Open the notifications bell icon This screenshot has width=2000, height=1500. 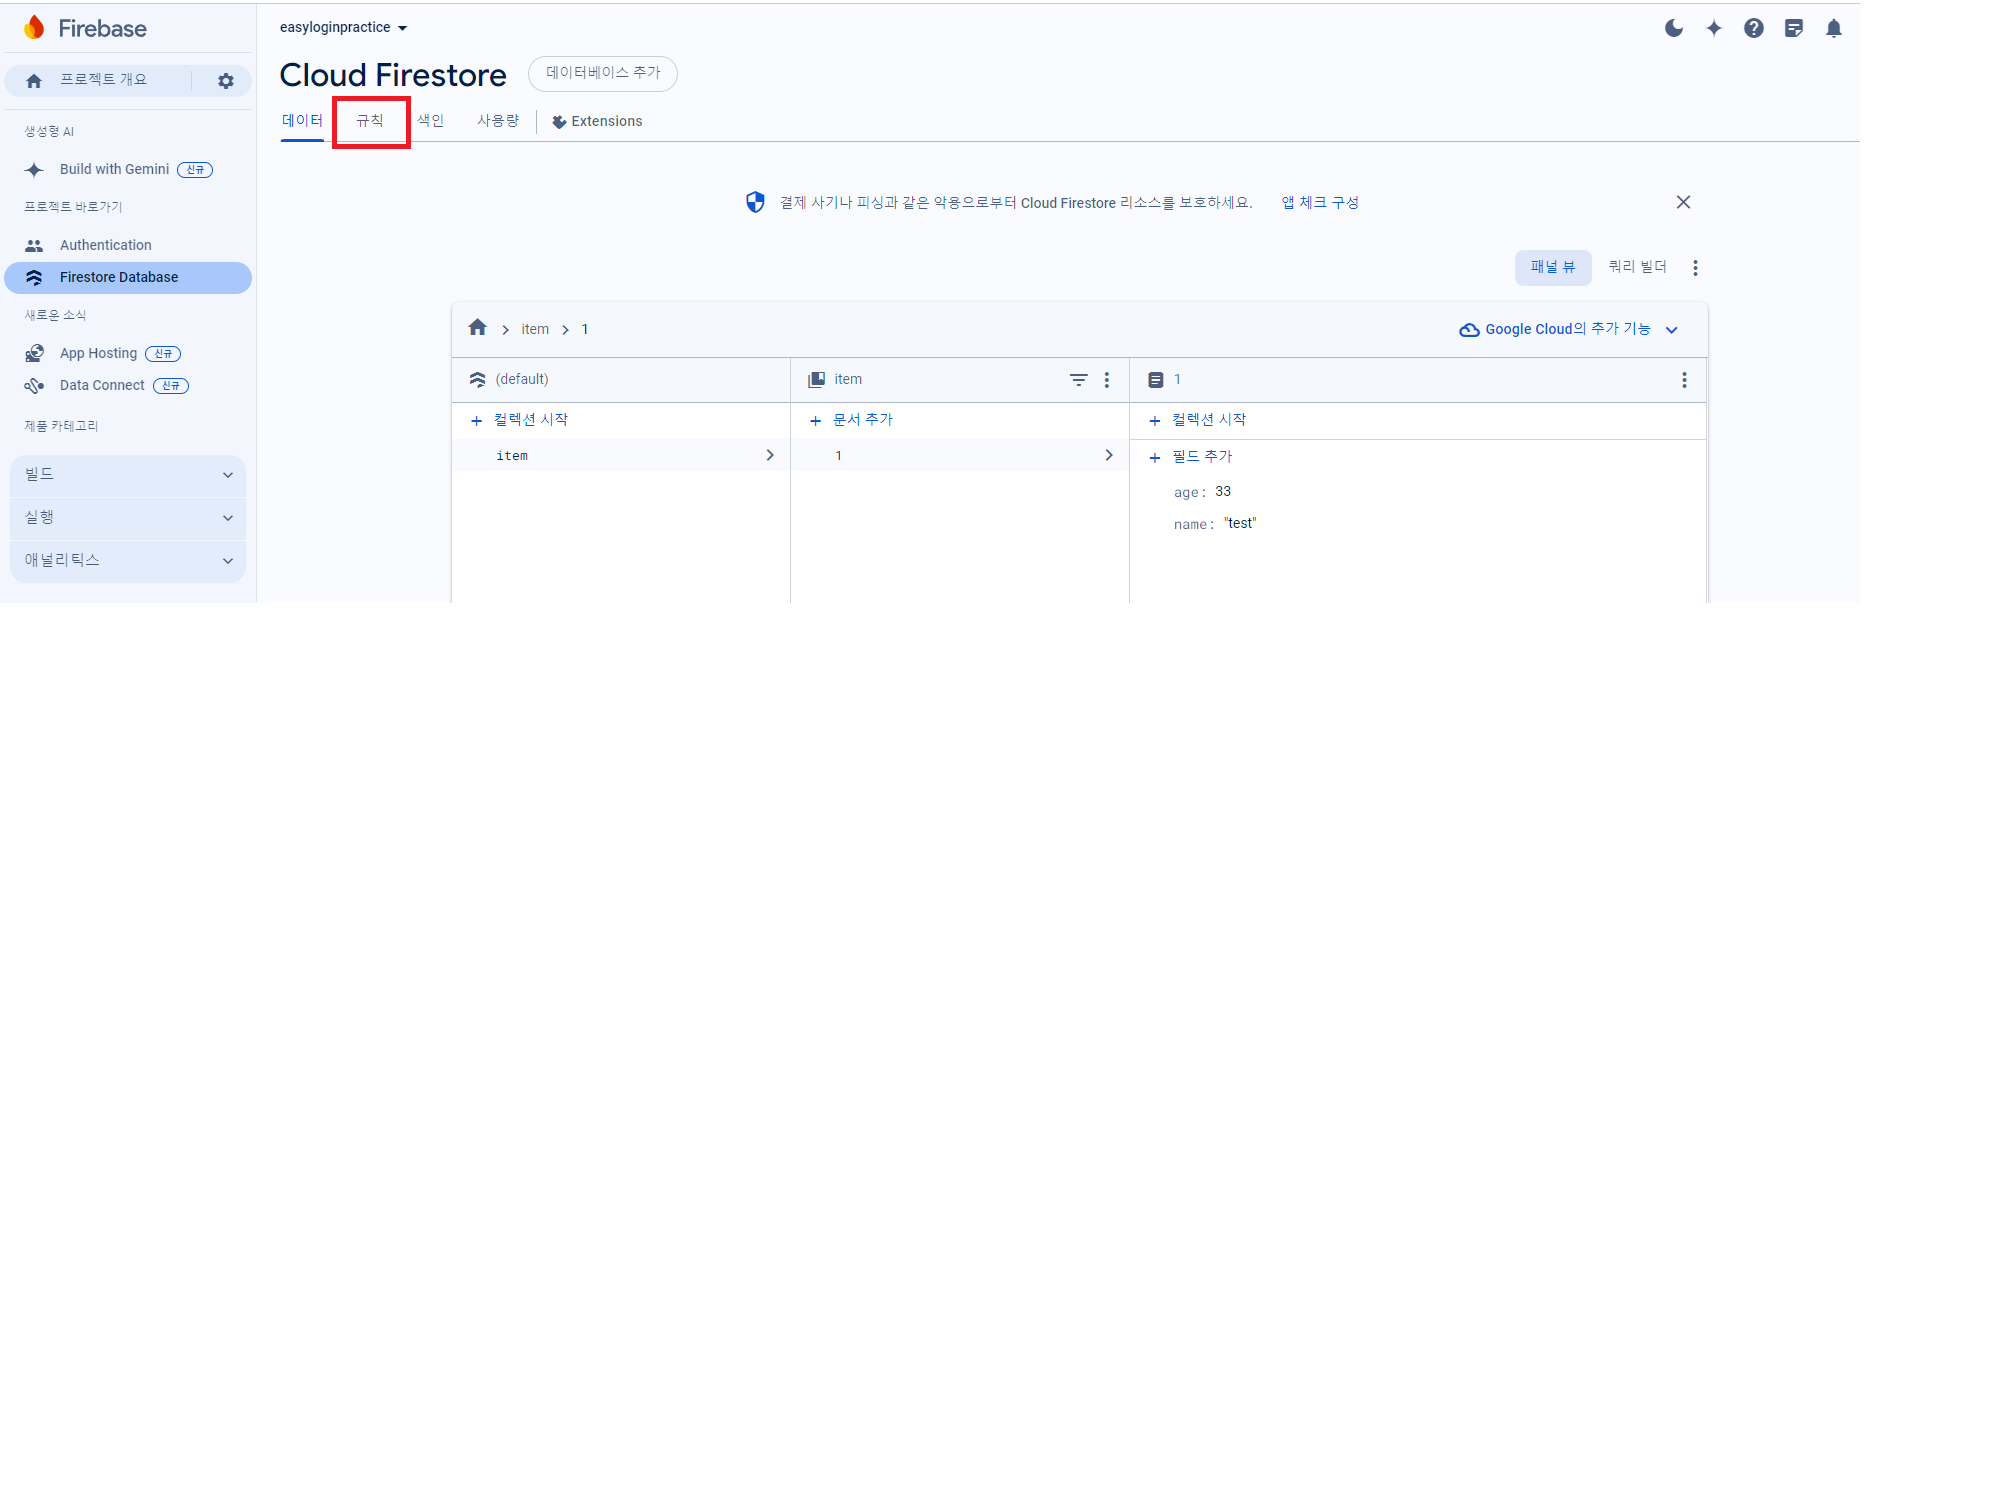click(x=1833, y=28)
